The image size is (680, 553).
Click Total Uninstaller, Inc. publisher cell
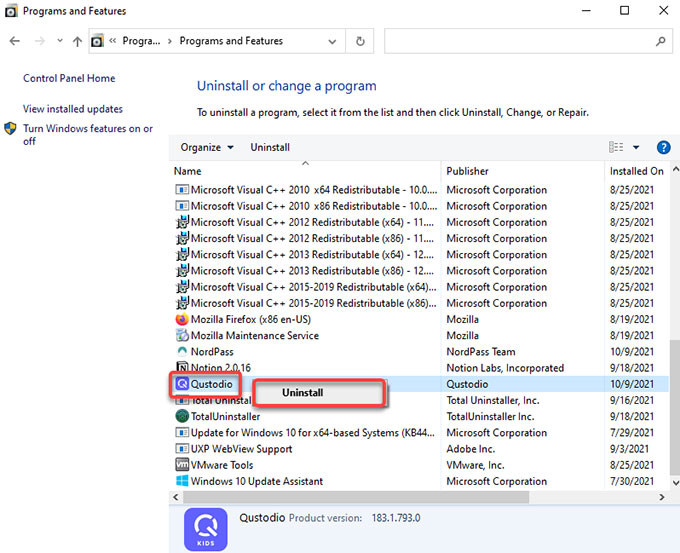pyautogui.click(x=493, y=400)
